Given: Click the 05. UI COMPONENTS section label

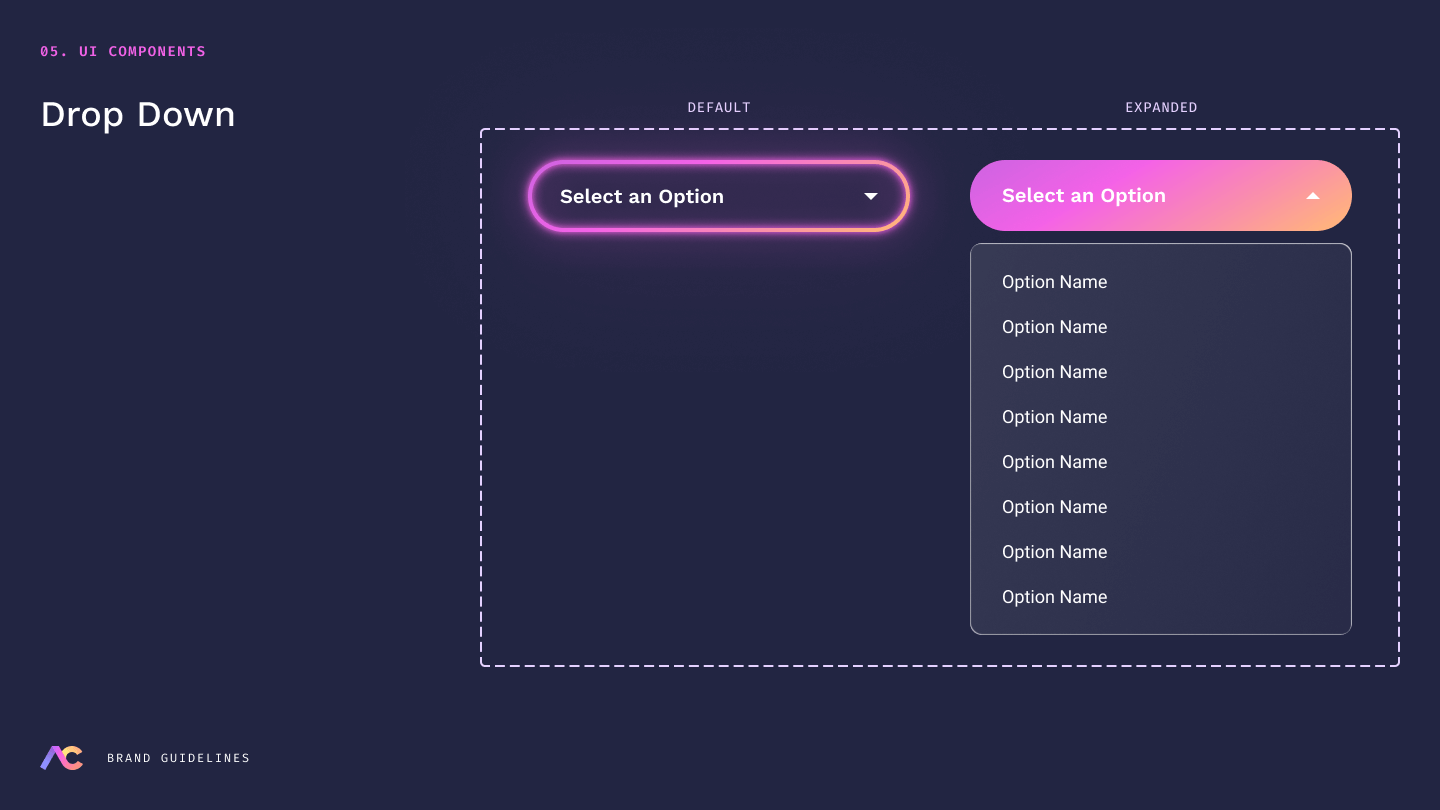Looking at the screenshot, I should point(123,51).
